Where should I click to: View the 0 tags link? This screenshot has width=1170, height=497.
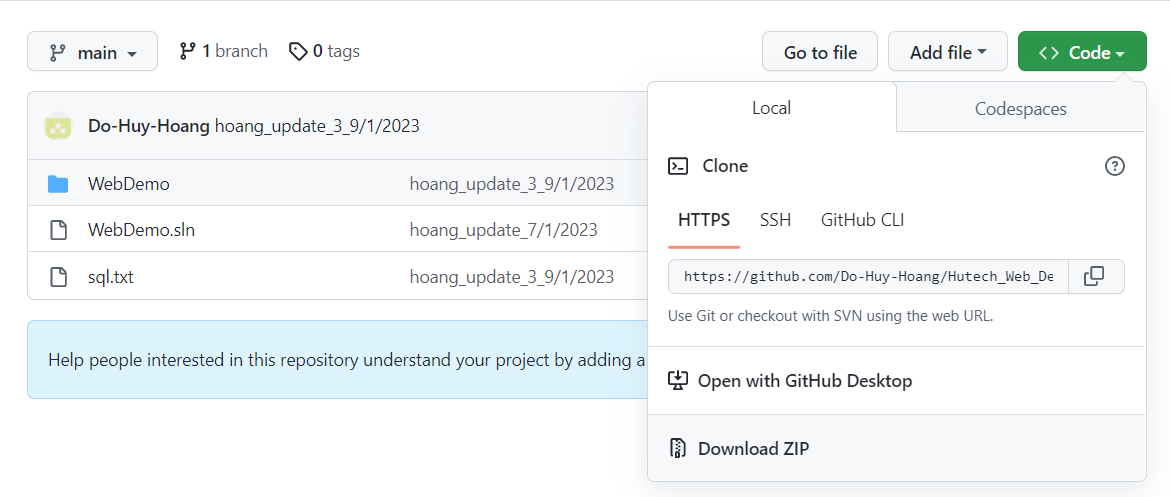click(x=325, y=51)
